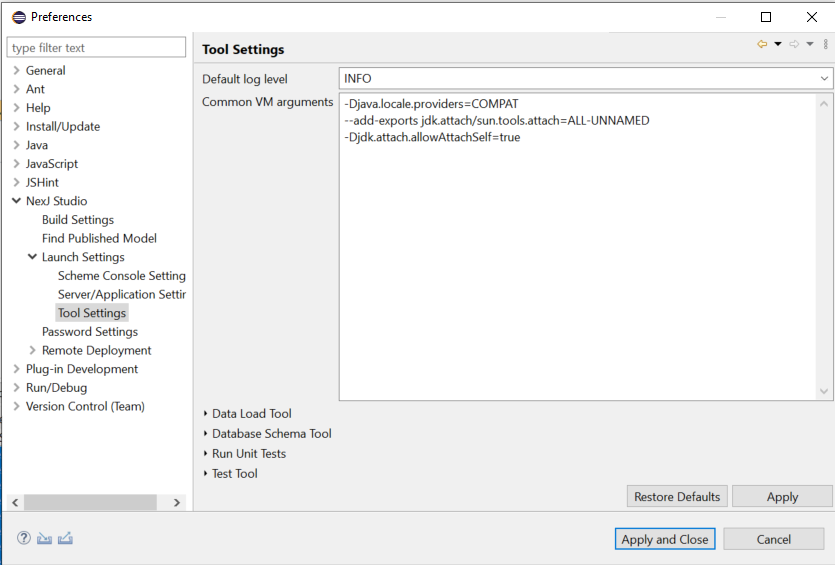The image size is (835, 565).
Task: Expand the Test Tool section
Action: [x=206, y=474]
